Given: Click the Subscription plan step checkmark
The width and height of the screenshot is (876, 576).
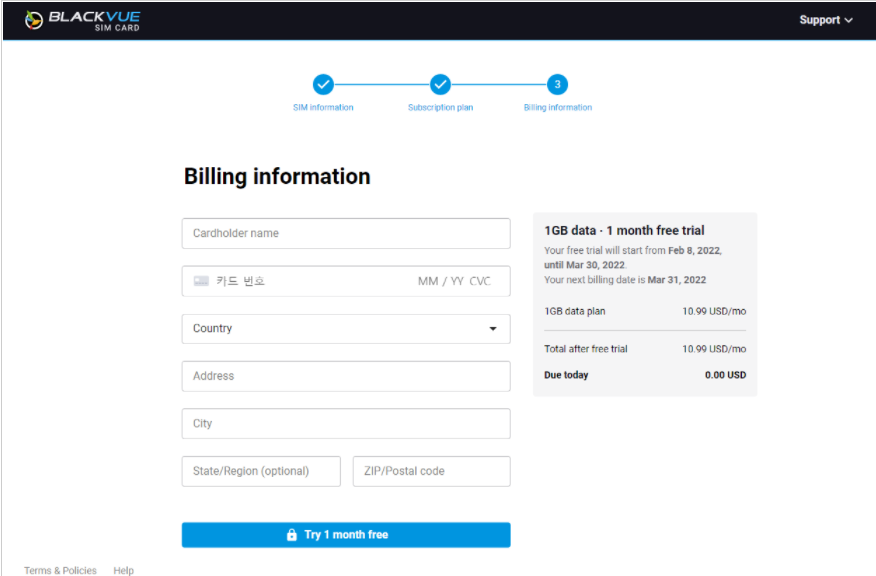Looking at the screenshot, I should coord(440,85).
